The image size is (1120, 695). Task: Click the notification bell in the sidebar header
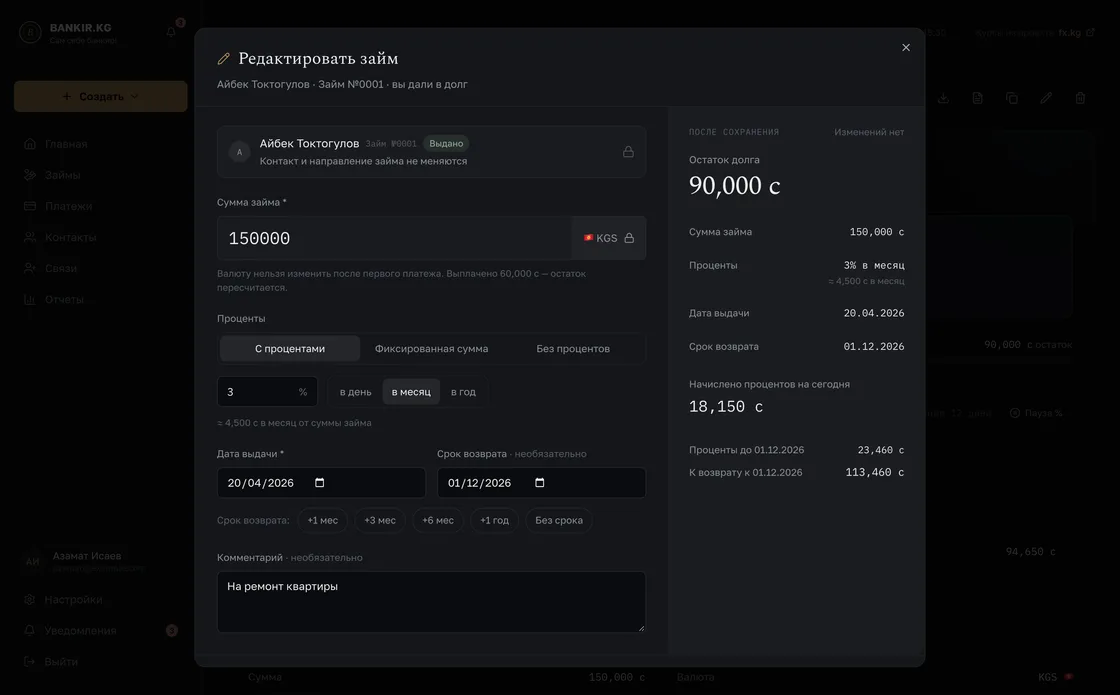tap(171, 32)
